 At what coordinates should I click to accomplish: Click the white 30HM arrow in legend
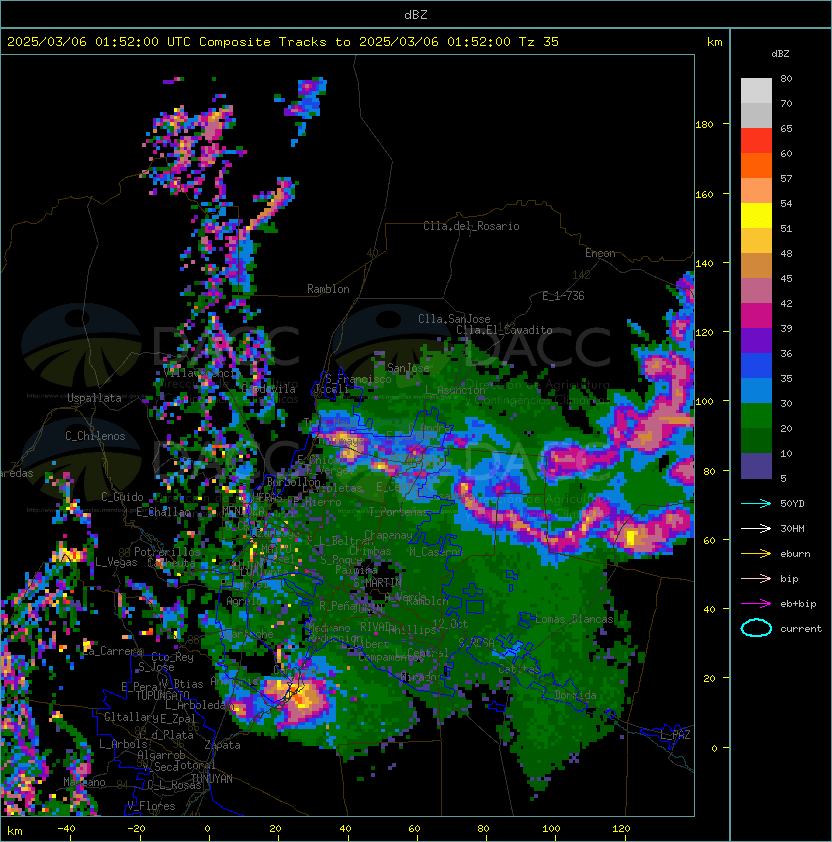point(756,528)
